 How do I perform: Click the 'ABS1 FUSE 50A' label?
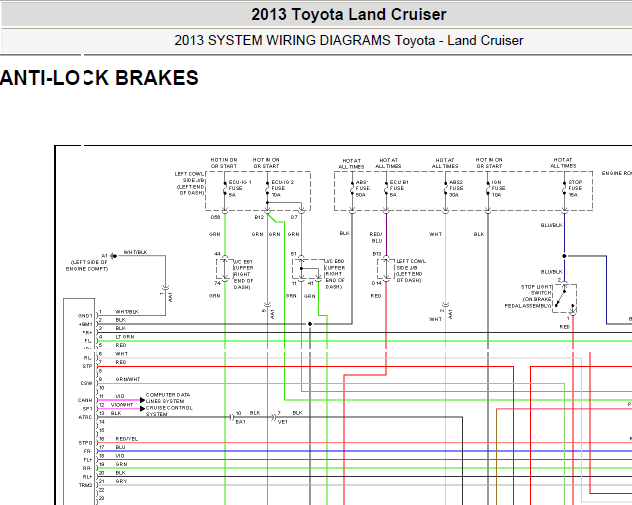pos(362,188)
